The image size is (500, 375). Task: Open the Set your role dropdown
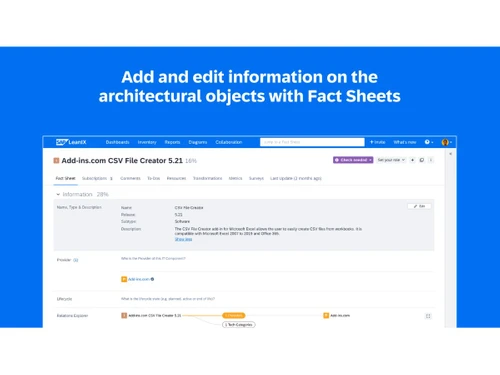pos(391,160)
